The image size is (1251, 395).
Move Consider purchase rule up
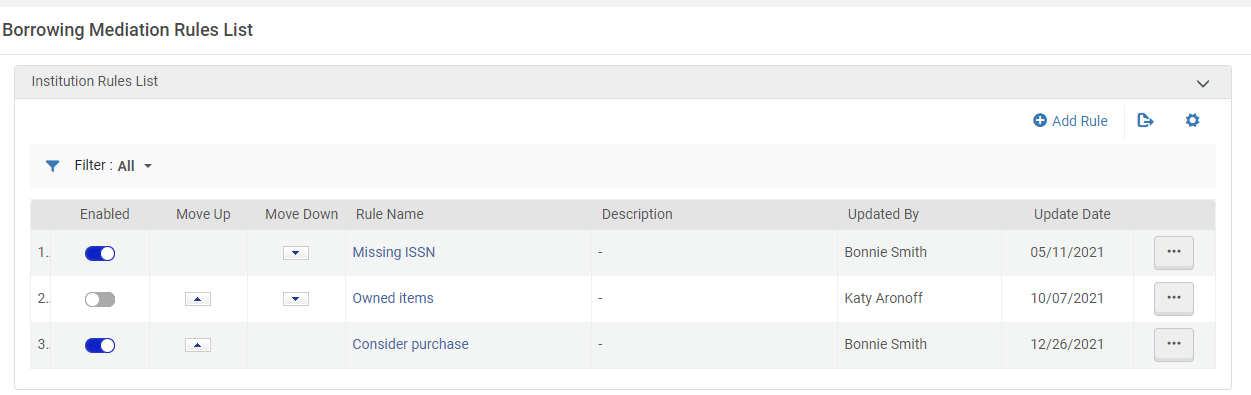pyautogui.click(x=198, y=345)
